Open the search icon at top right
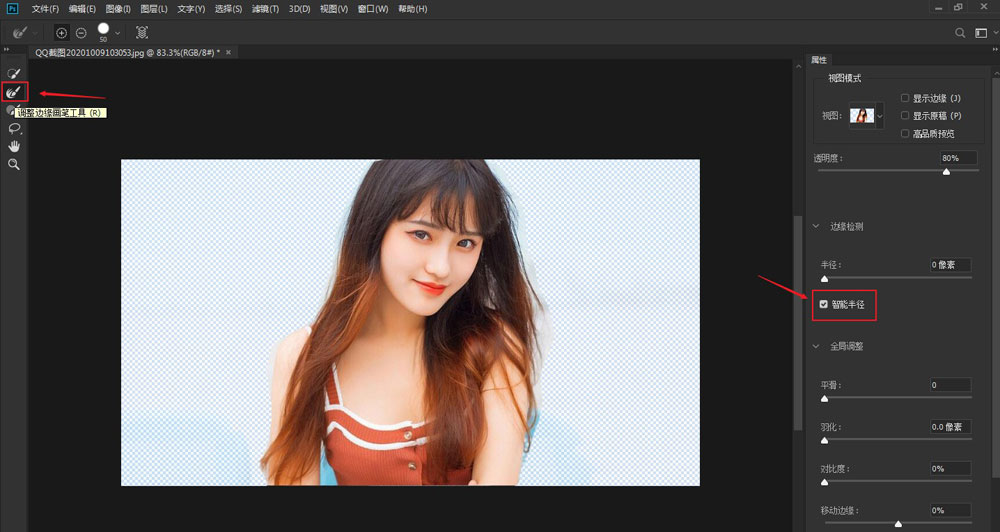1000x532 pixels. (x=960, y=33)
